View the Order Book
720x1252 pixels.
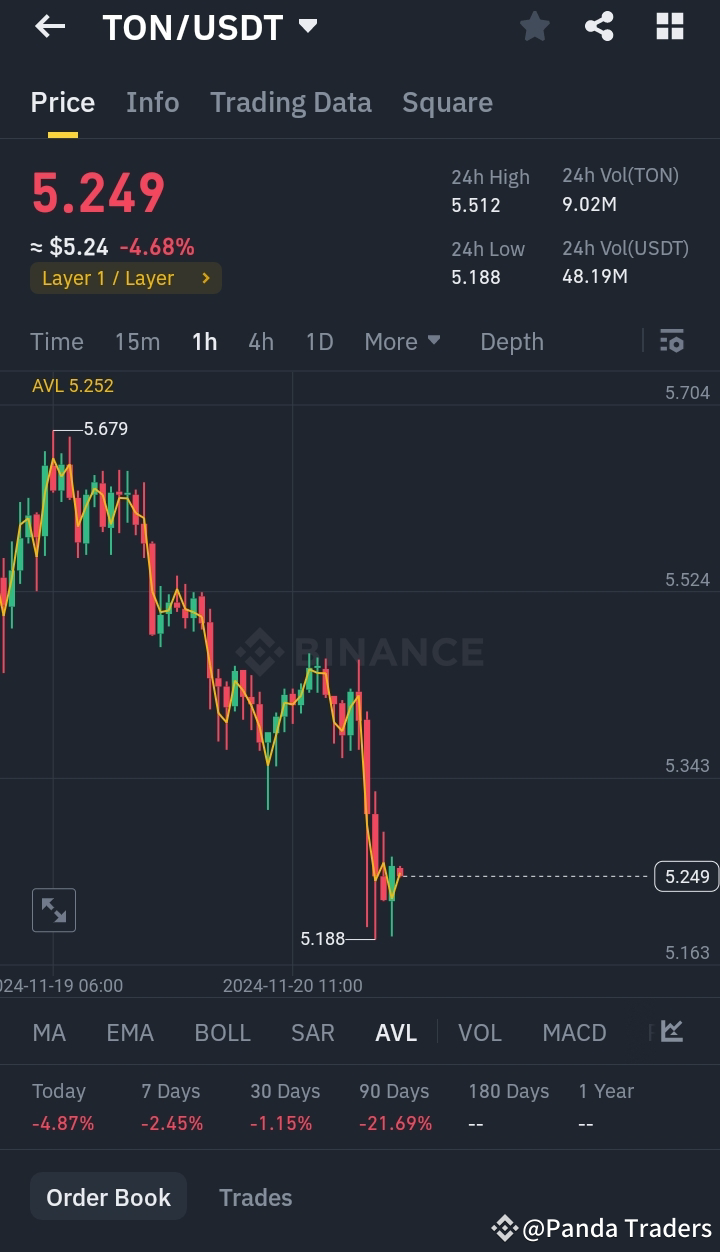108,1196
